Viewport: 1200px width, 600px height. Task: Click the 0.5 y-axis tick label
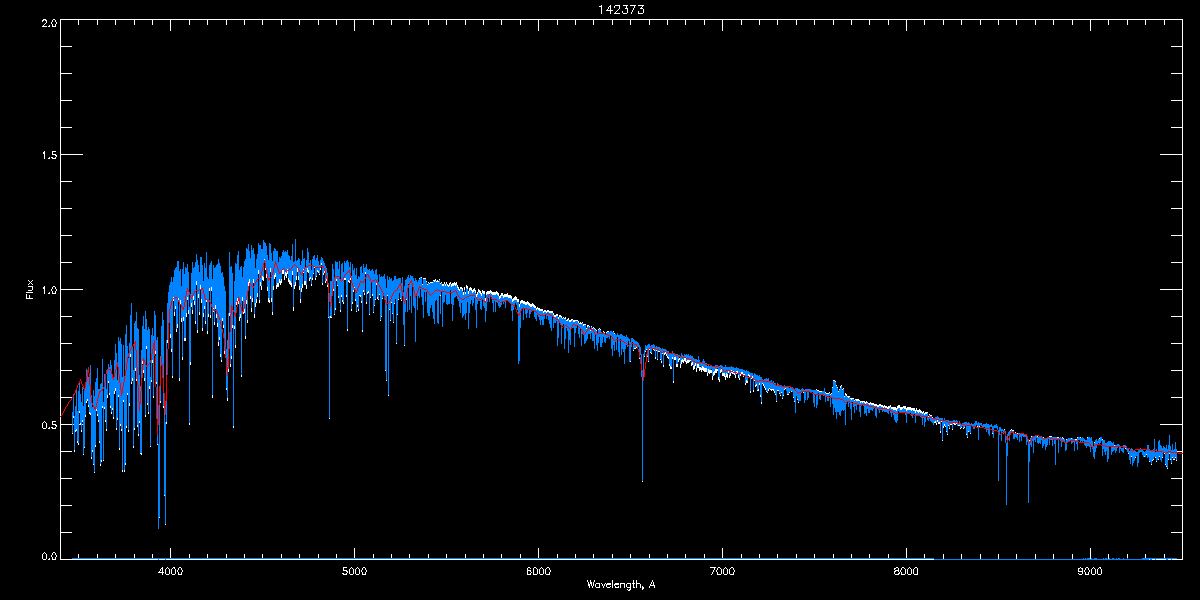tap(47, 424)
